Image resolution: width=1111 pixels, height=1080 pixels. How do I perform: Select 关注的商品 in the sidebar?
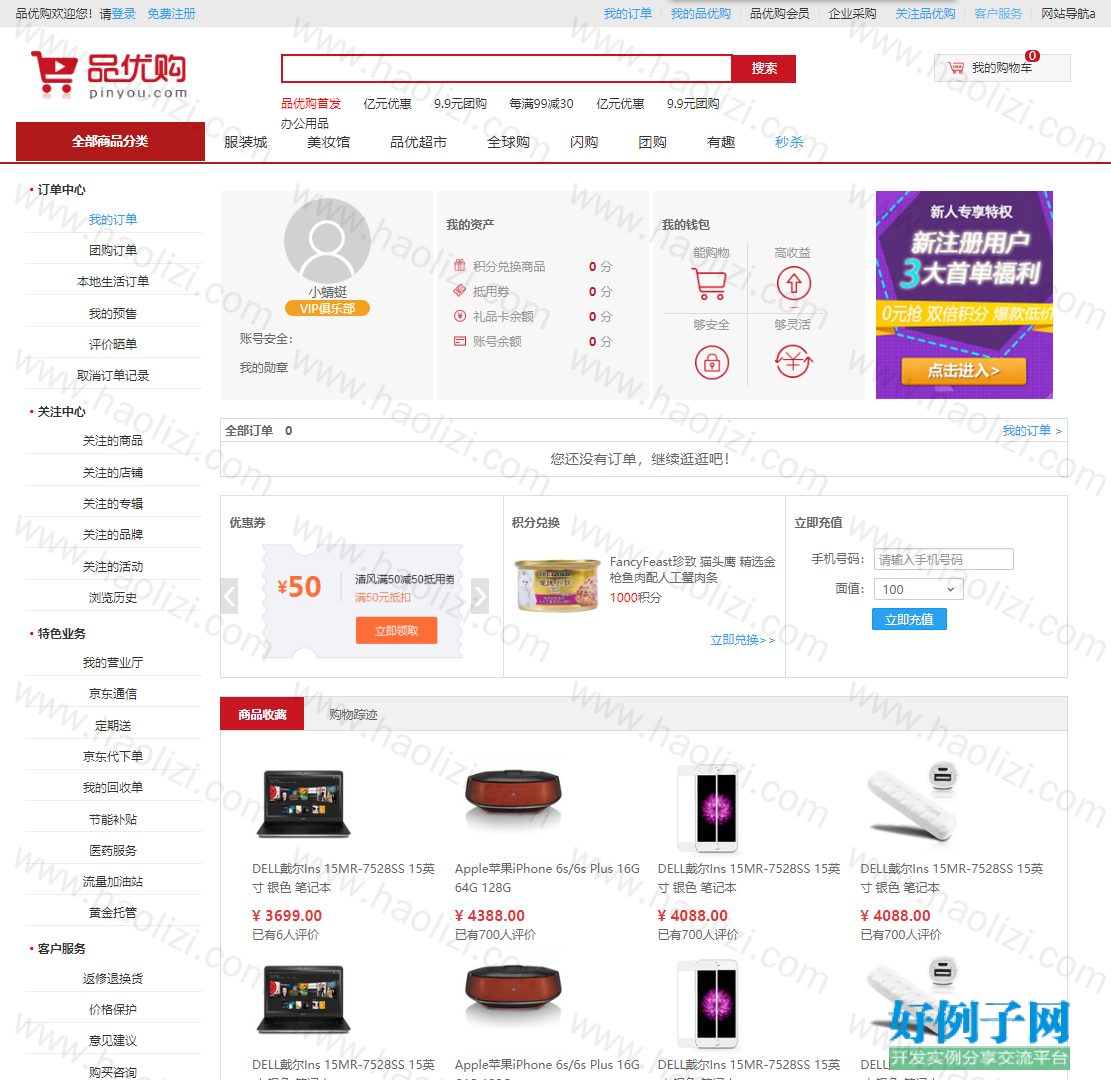[x=113, y=441]
